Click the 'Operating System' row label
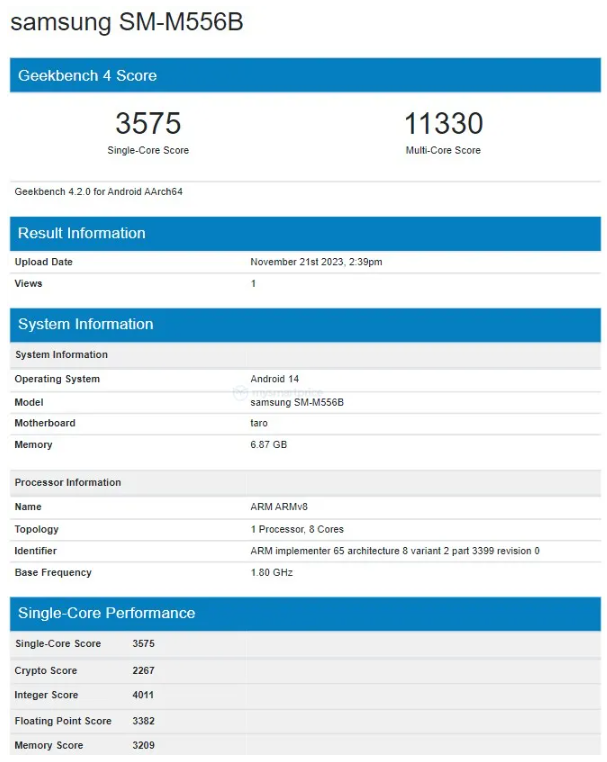Viewport: 607px width, 762px height. point(57,379)
